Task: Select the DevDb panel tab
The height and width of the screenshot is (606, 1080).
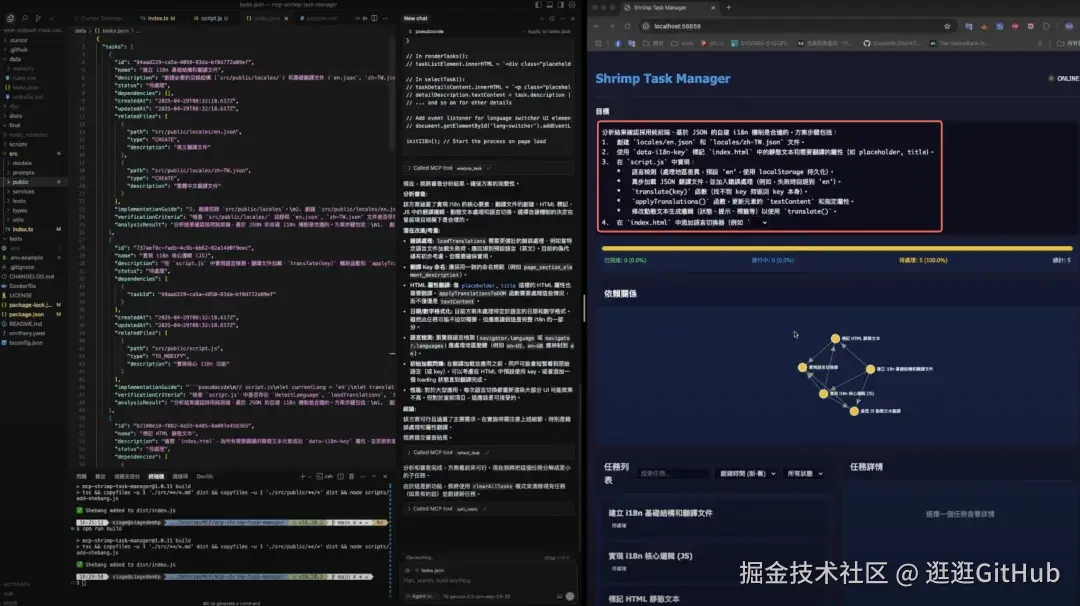Action: [205, 477]
